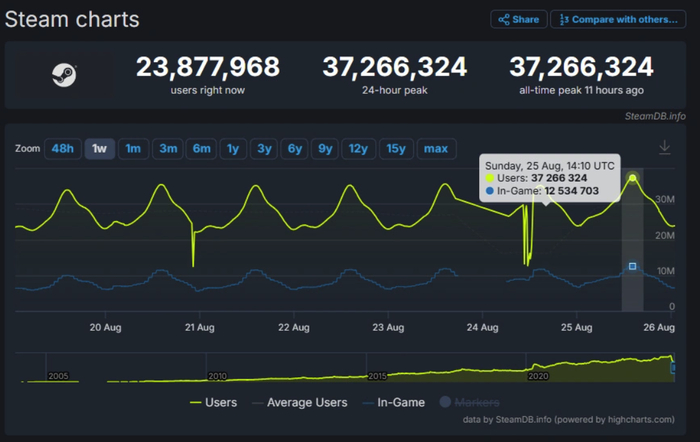700x442 pixels.
Task: Click the 2020 region in navigator timeline
Action: click(x=538, y=376)
